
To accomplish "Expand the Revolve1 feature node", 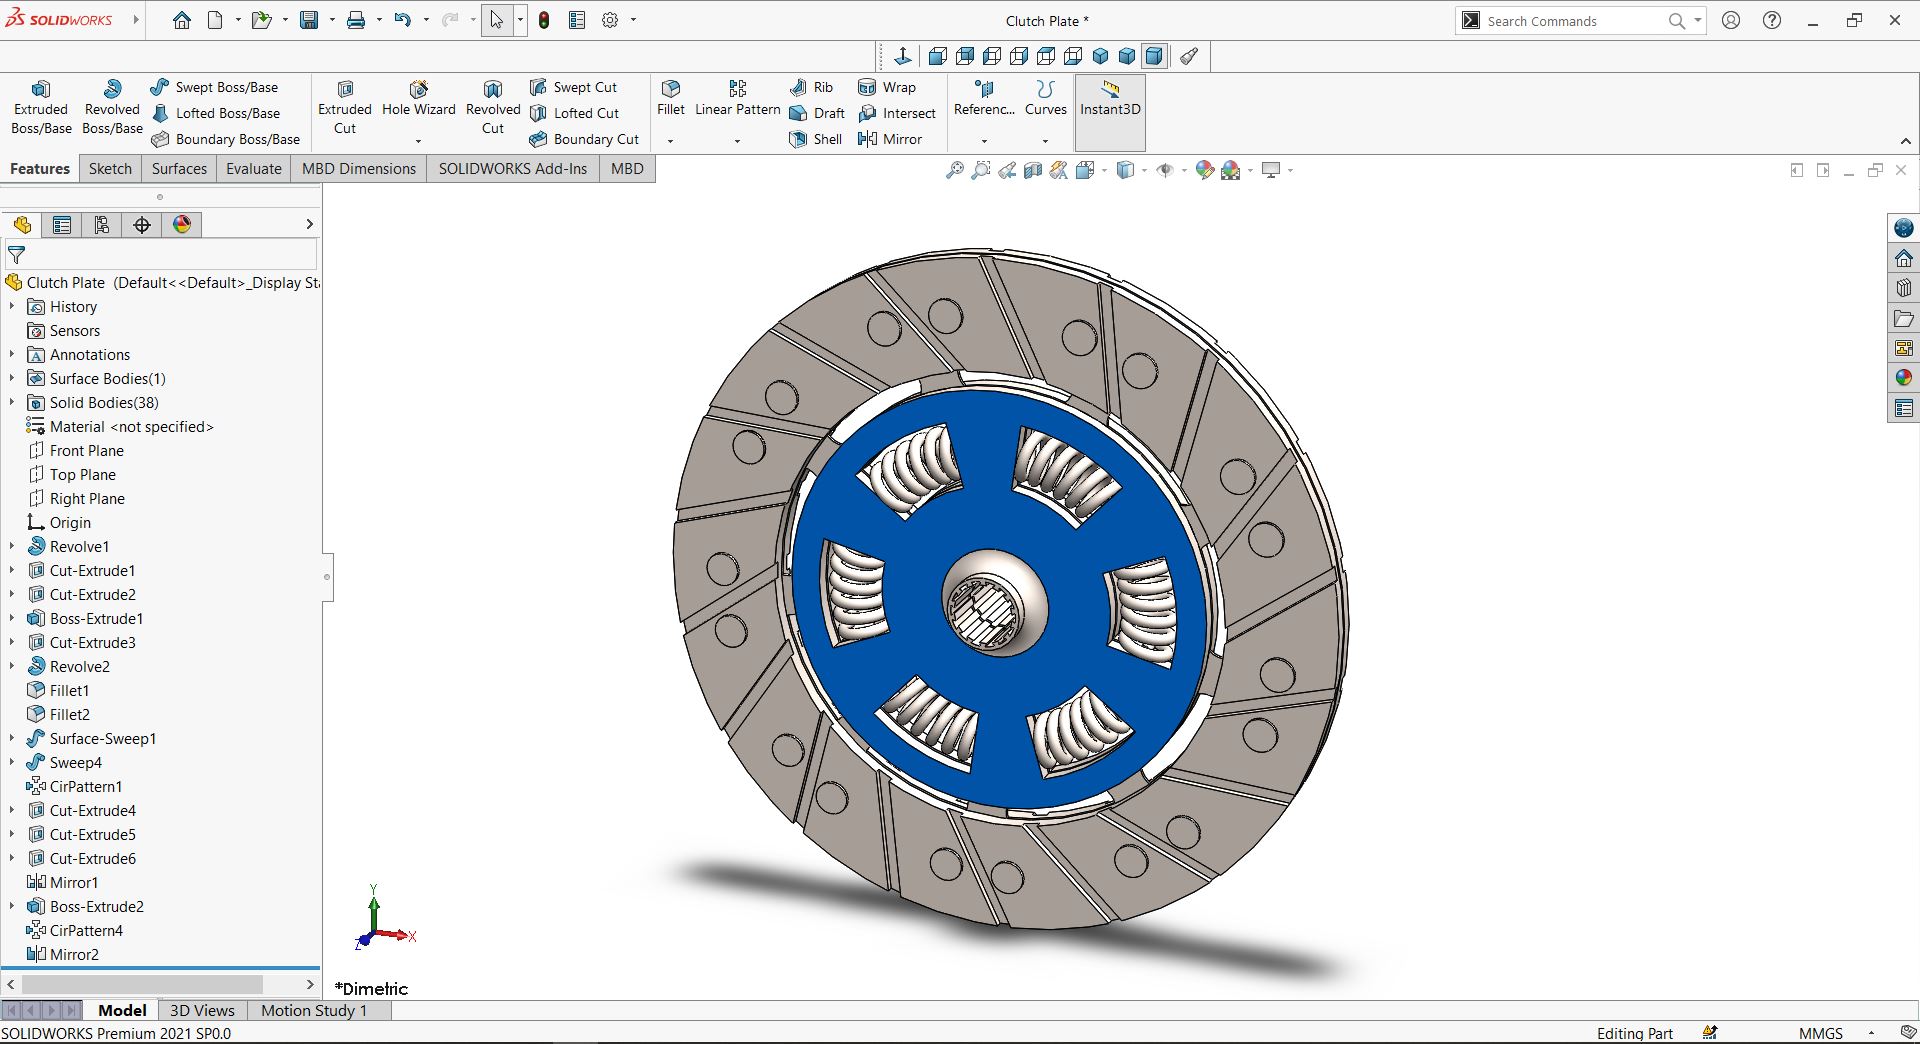I will tap(12, 547).
